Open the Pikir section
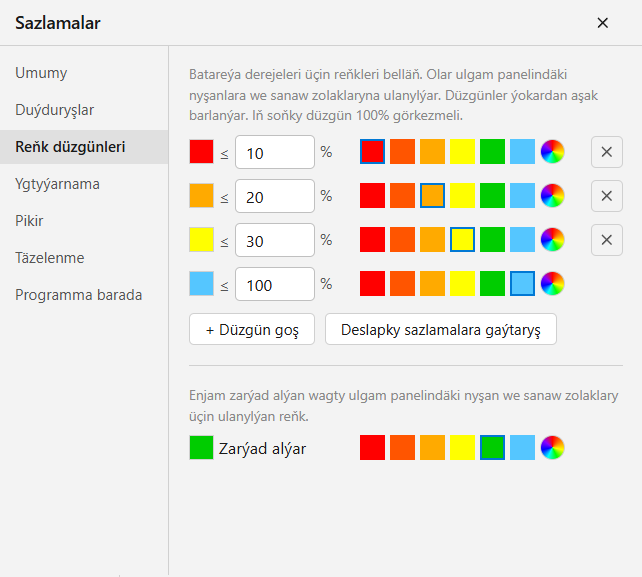 84,221
